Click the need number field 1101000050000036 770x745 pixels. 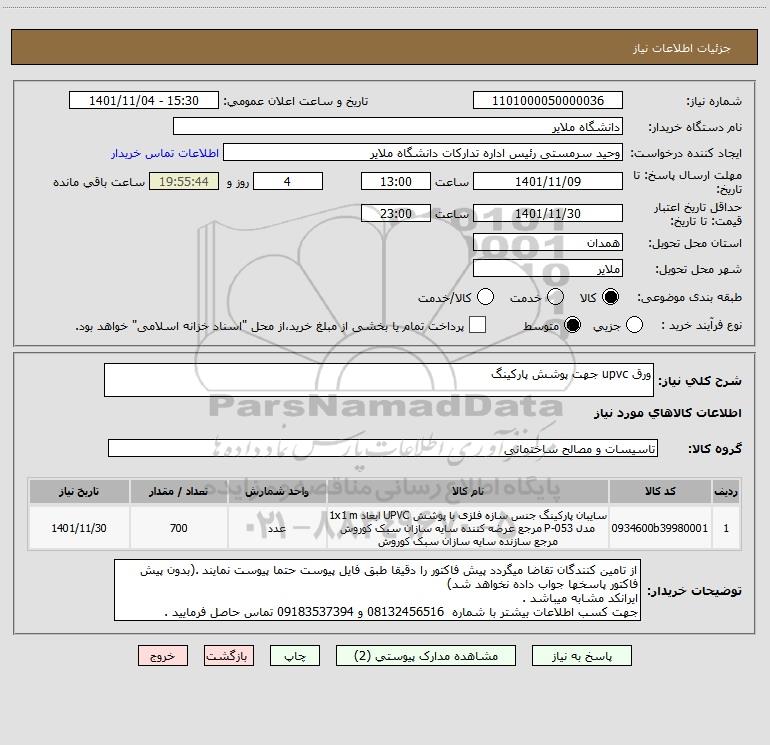[x=548, y=101]
